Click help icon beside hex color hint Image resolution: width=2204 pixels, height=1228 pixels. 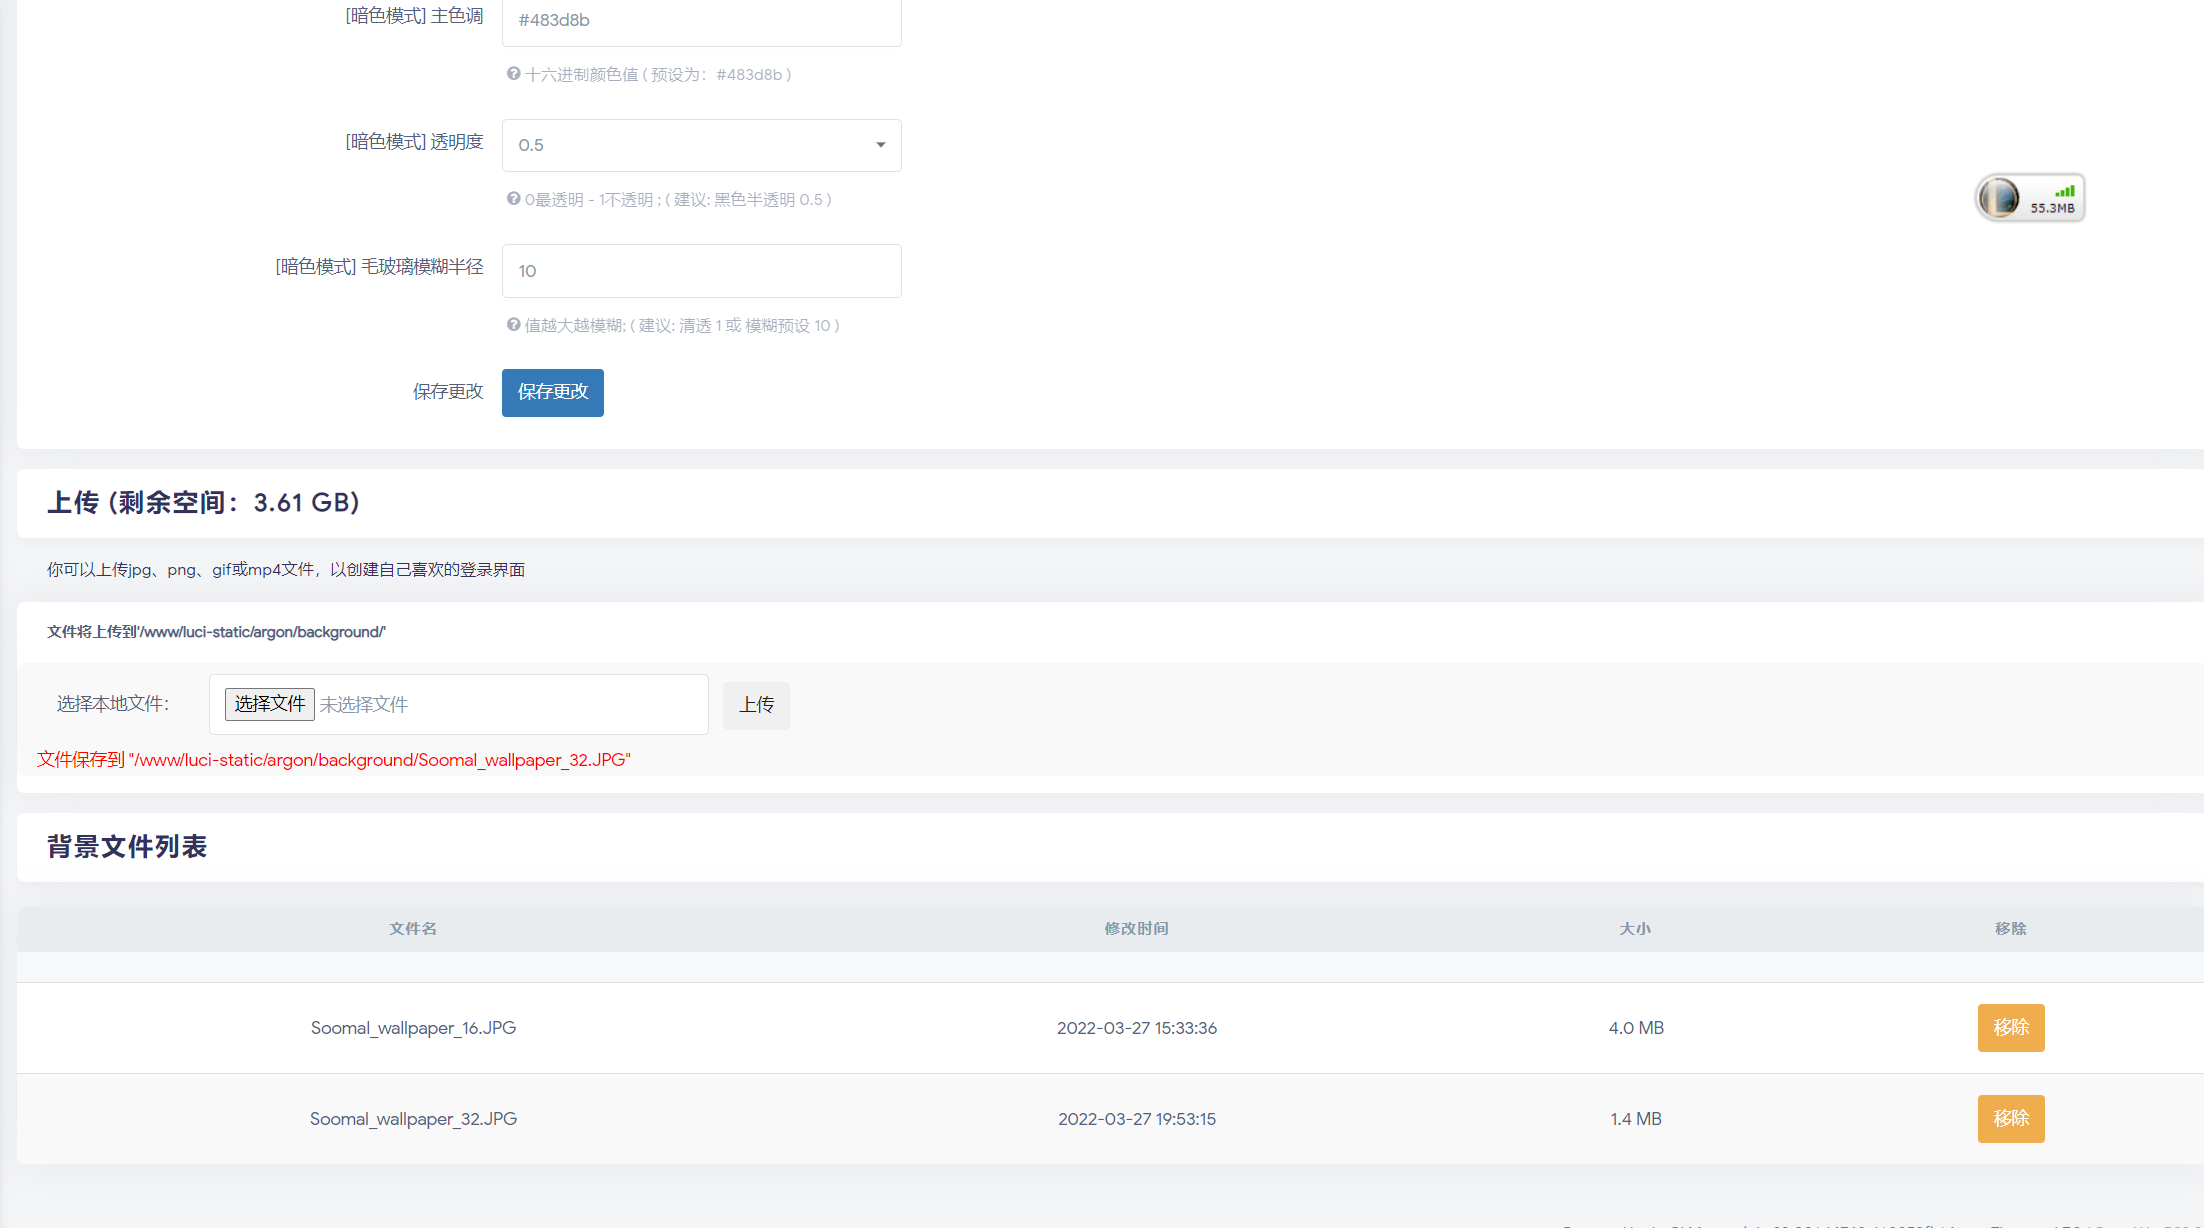pos(513,74)
